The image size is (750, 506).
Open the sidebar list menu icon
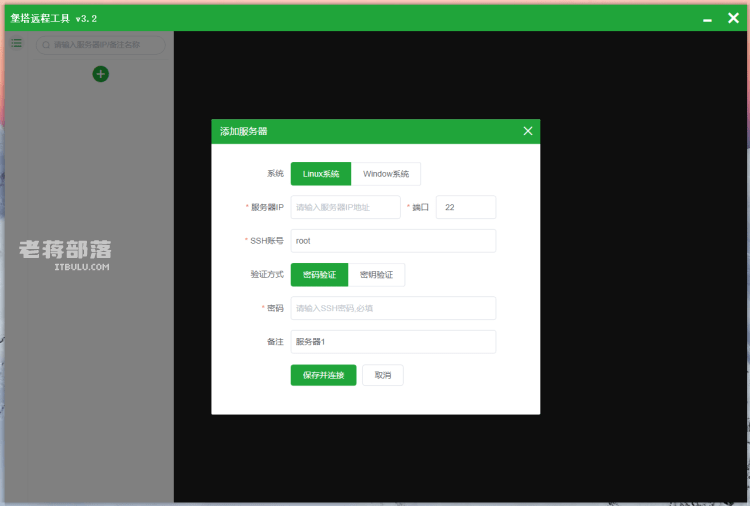coord(17,44)
